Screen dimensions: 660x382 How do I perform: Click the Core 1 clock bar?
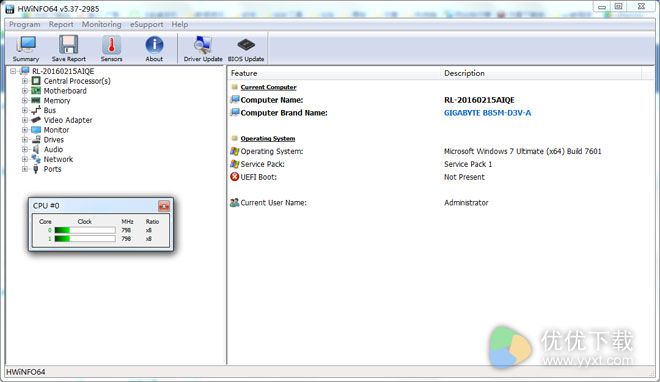pyautogui.click(x=85, y=239)
